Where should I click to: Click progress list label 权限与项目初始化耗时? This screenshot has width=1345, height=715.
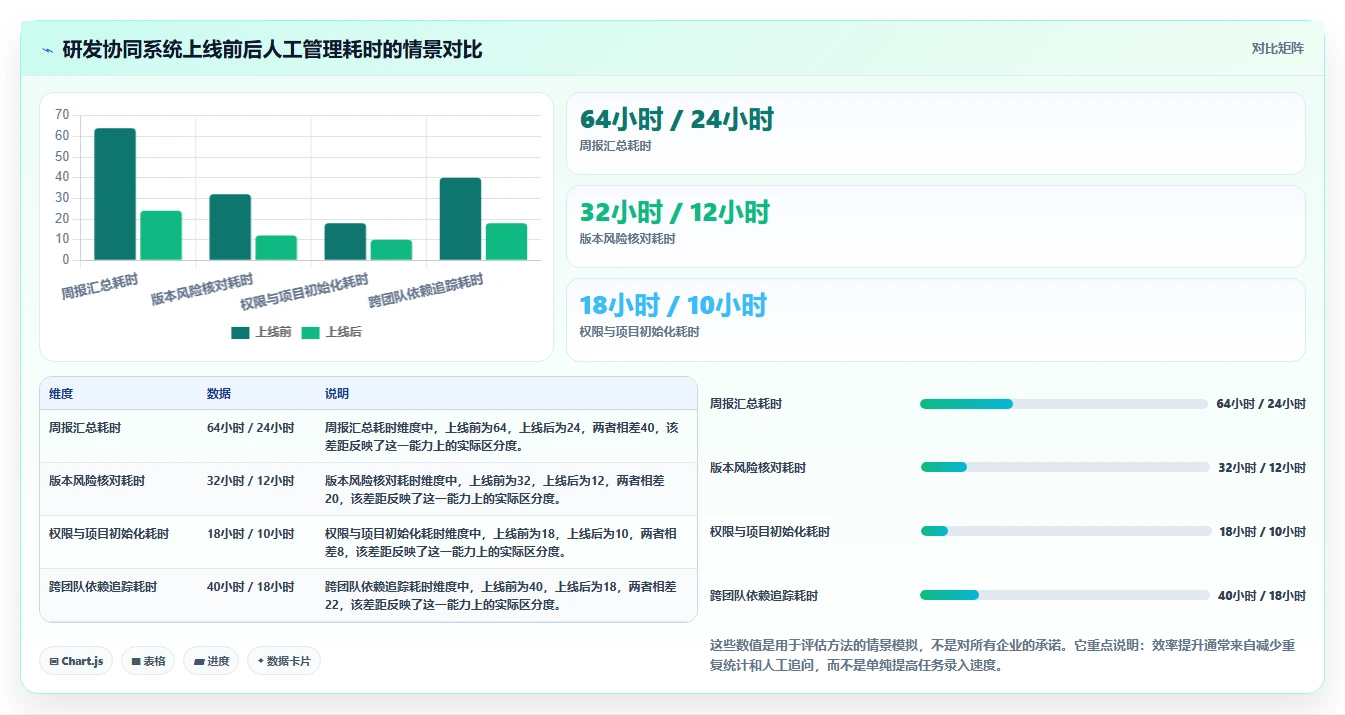pyautogui.click(x=770, y=531)
